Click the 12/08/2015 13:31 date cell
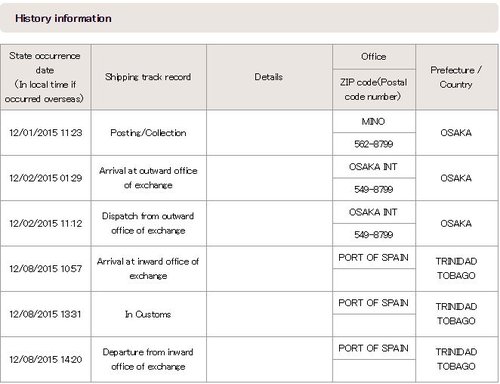 [x=45, y=314]
